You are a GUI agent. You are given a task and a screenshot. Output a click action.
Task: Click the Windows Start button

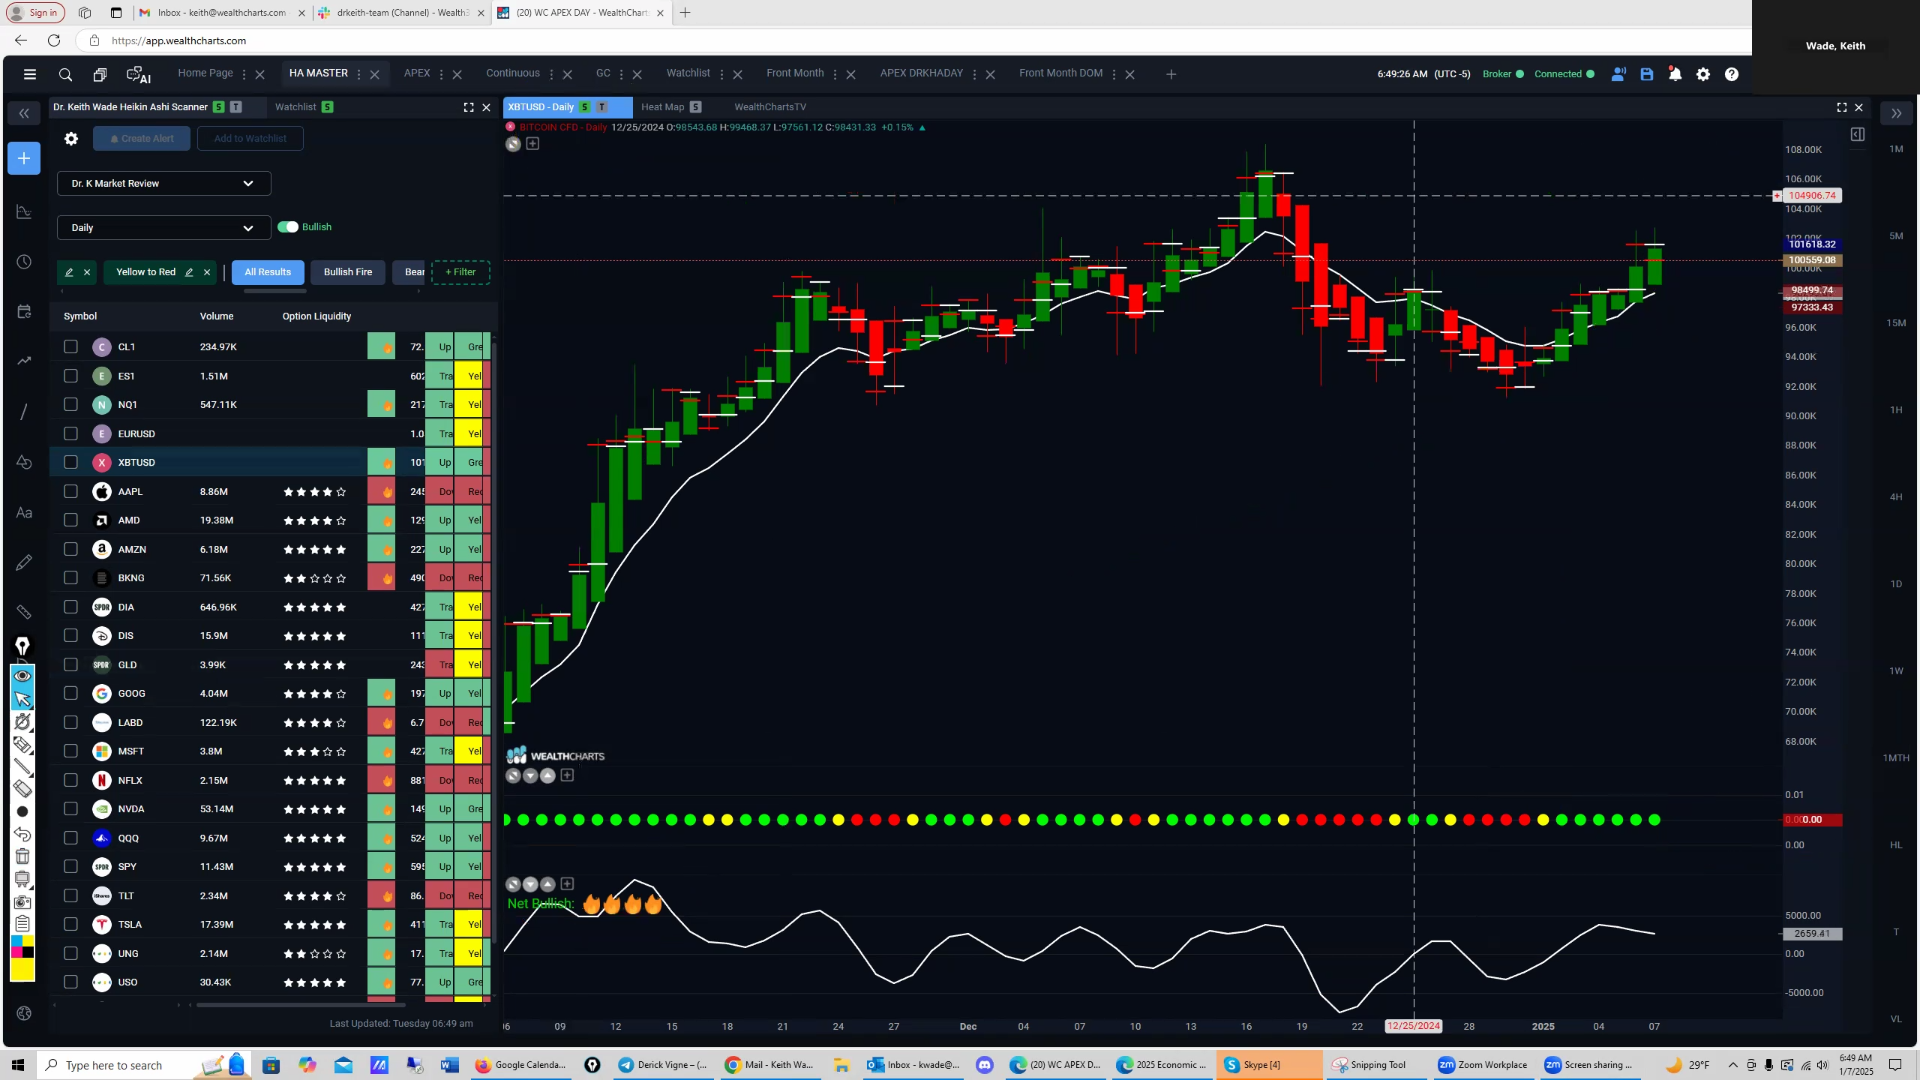[x=17, y=1065]
